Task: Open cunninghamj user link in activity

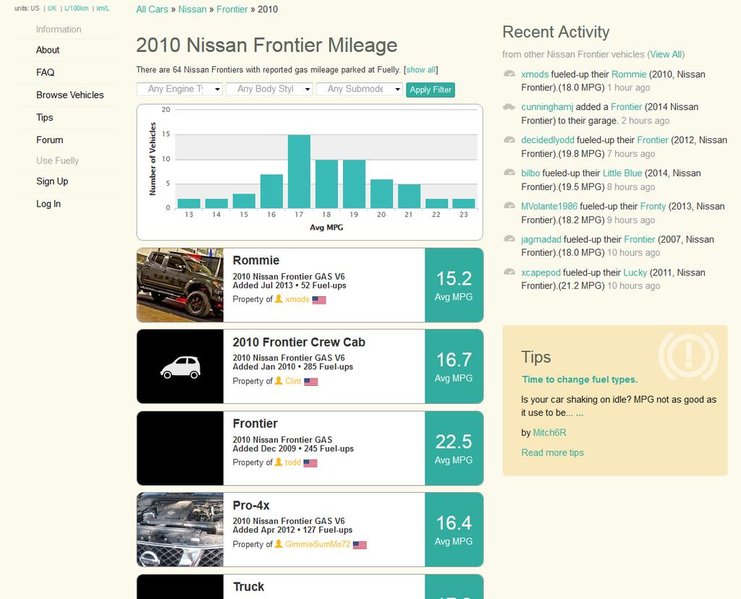Action: tap(547, 107)
